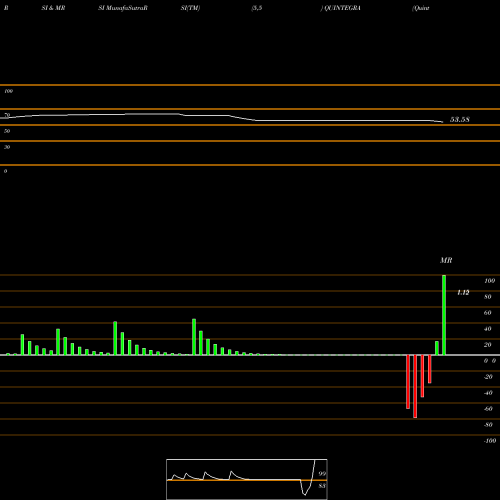Click the 'SI(TM)' header text
Screen dimensions: 500x500
[x=190, y=8]
